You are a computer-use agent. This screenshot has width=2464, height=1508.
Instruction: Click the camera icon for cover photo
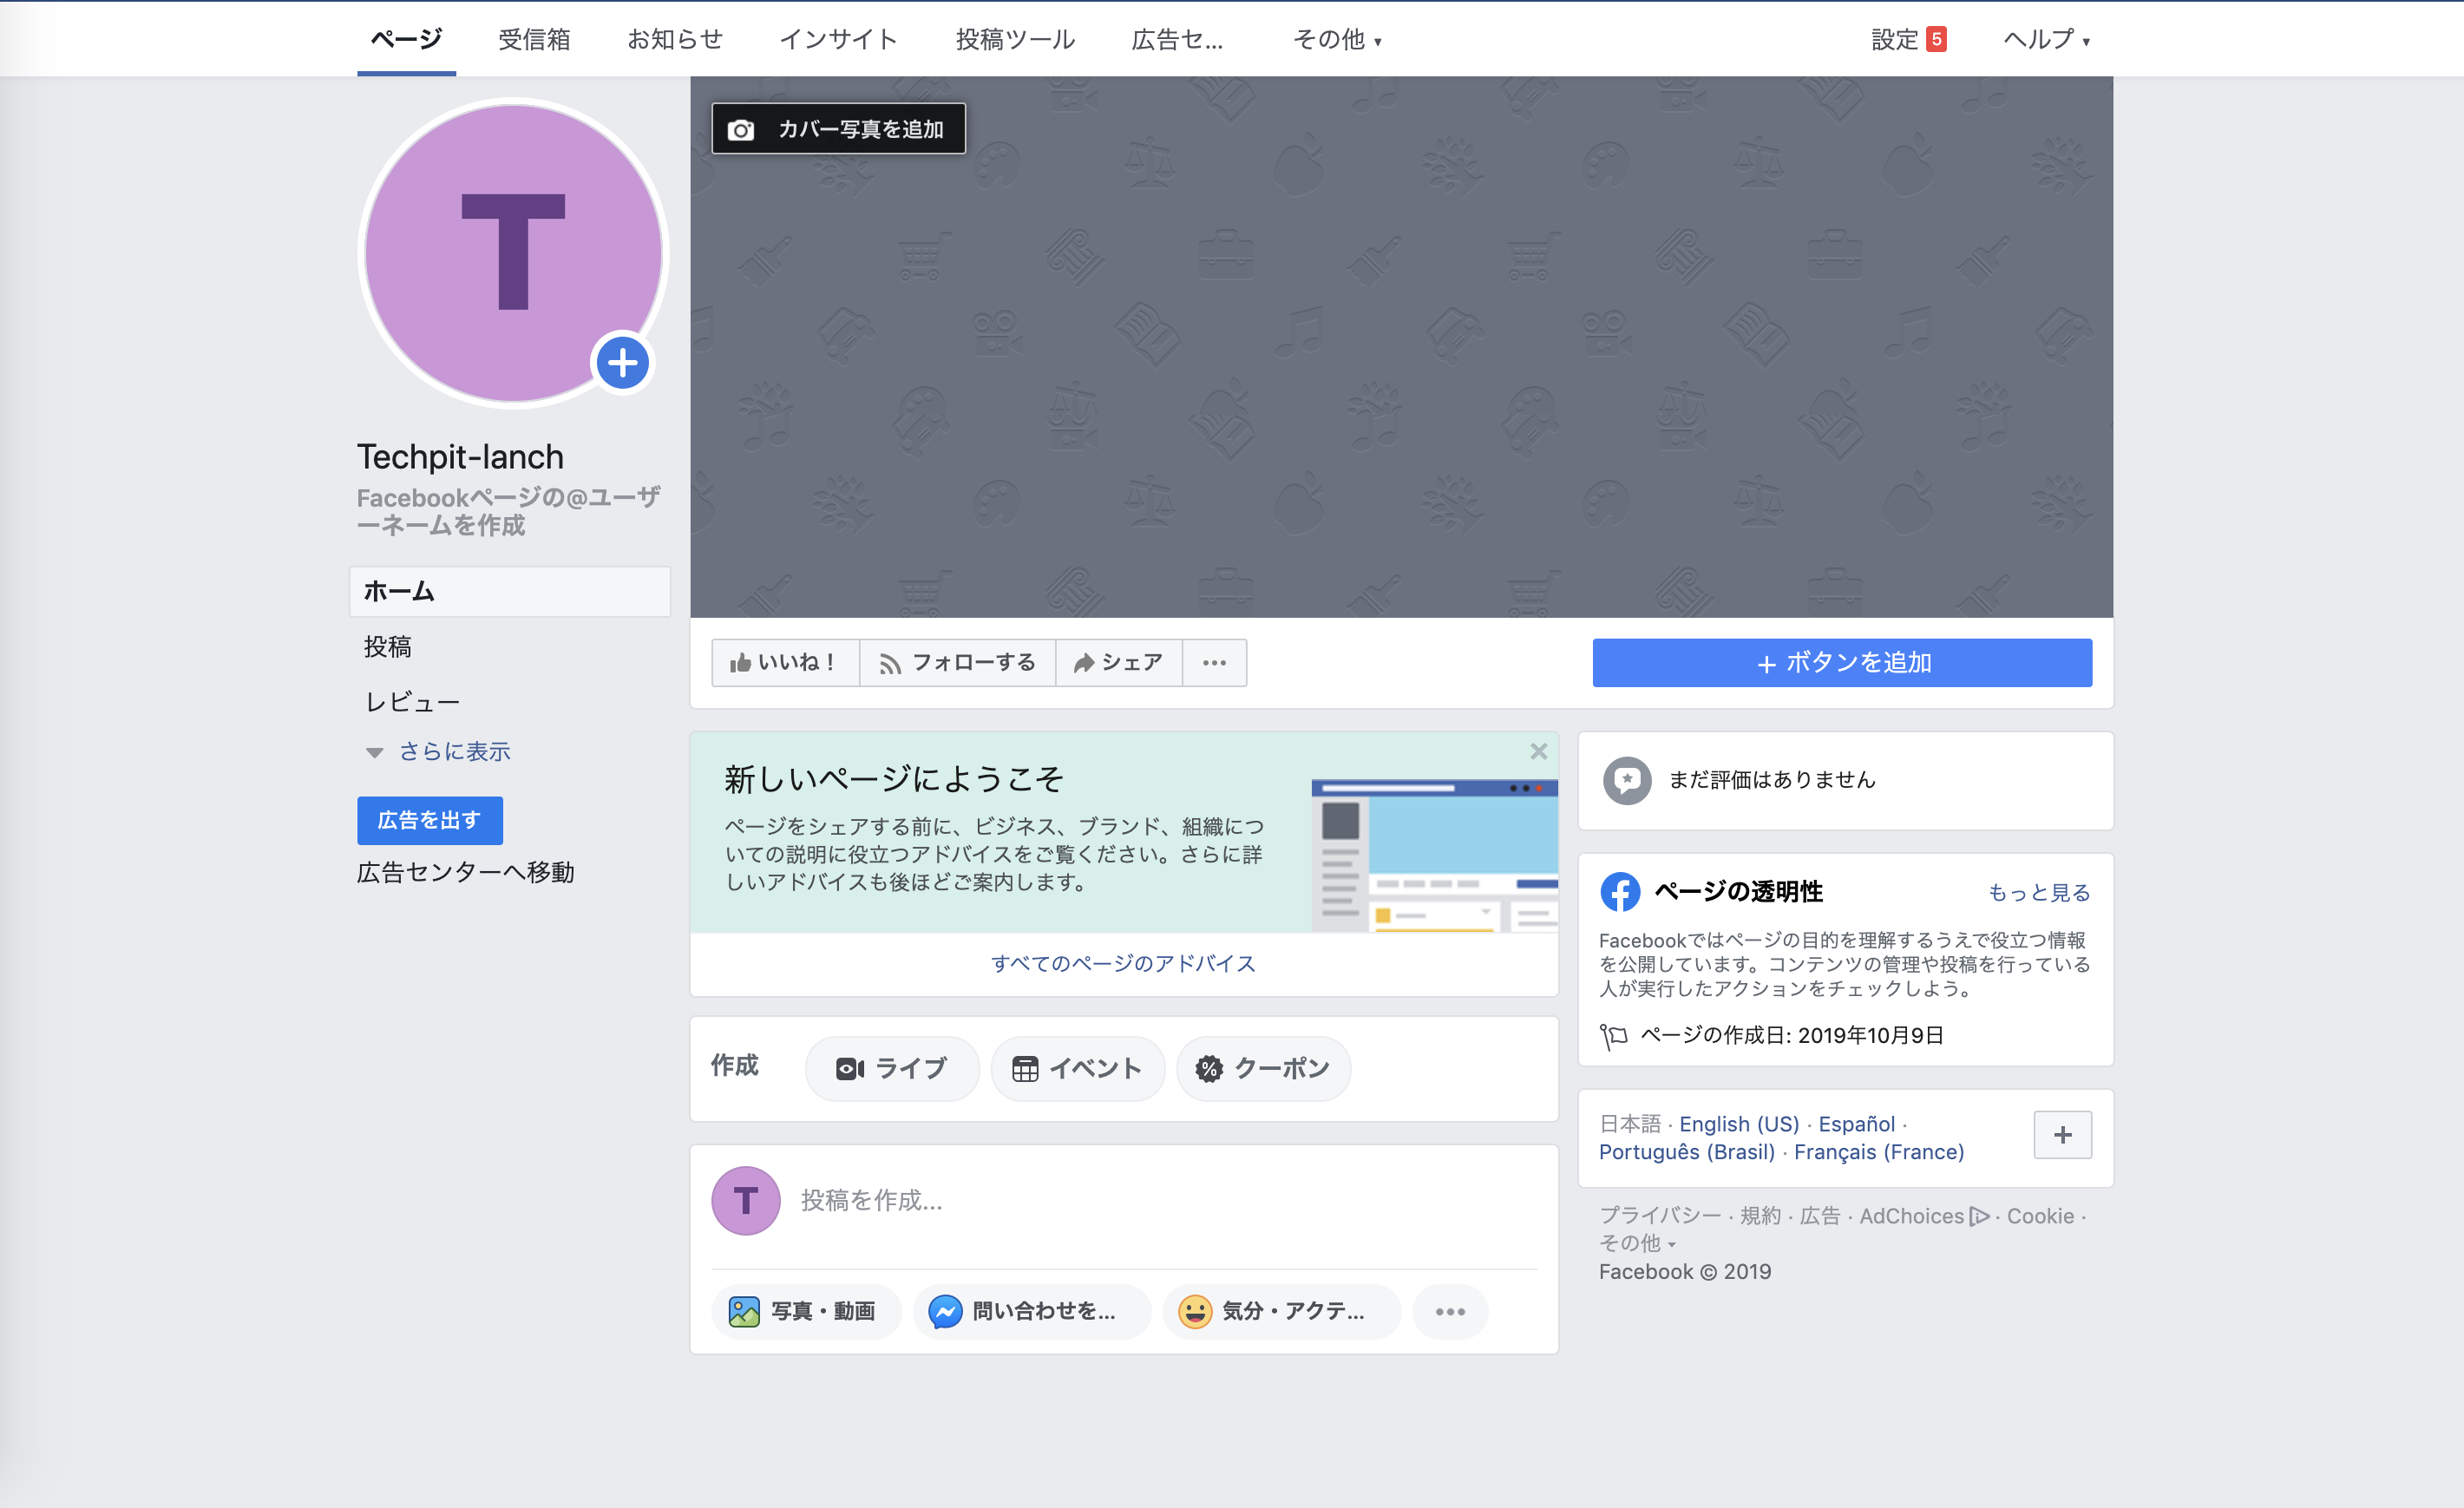pyautogui.click(x=740, y=130)
